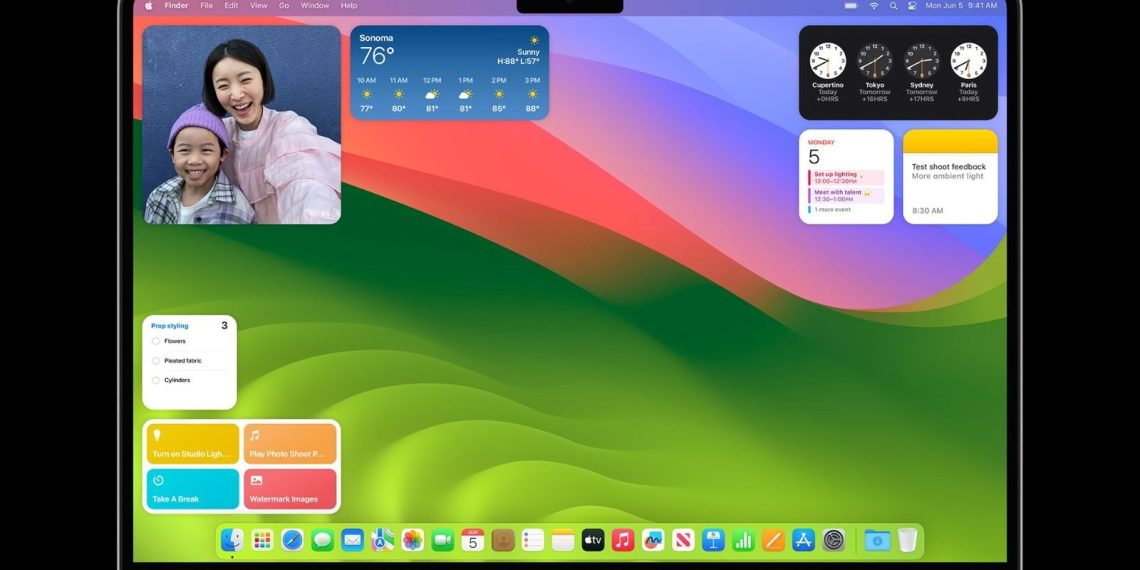1140x570 pixels.
Task: Mark Pleated fabric reminder as complete
Action: [x=156, y=361]
